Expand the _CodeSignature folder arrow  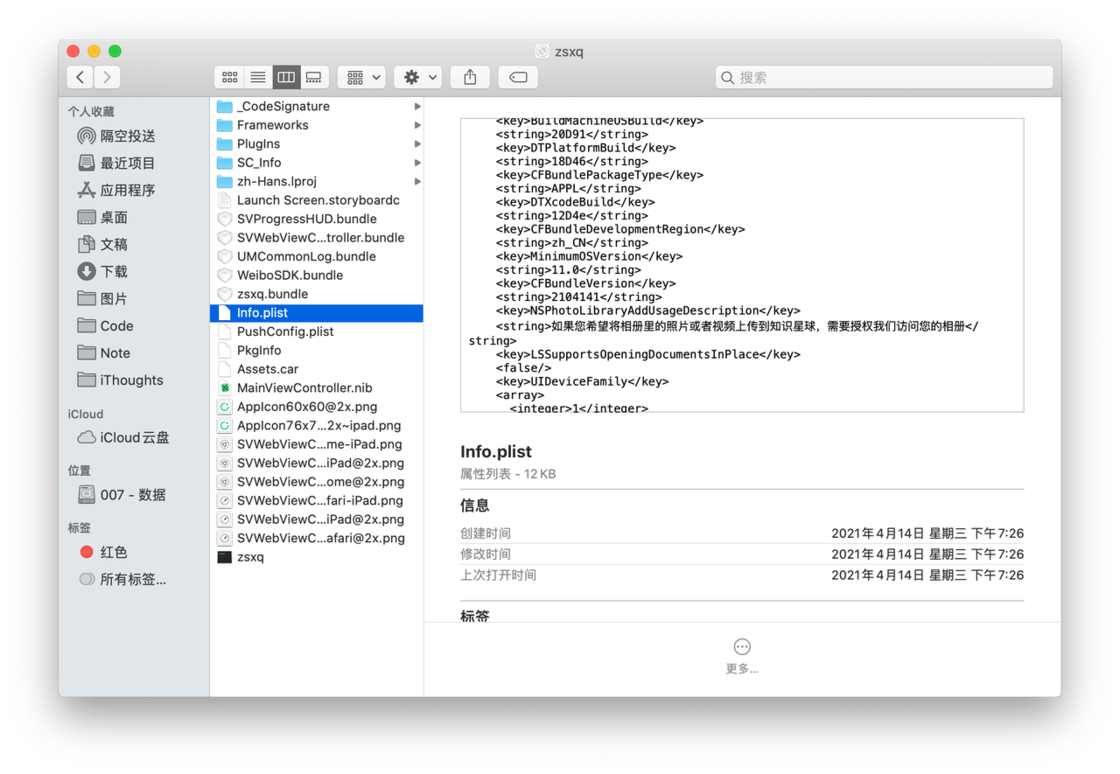417,106
